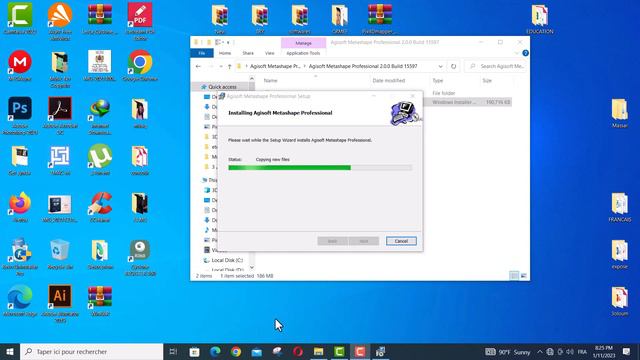Expand the address bar history dropdown
The image size is (640, 360).
pyautogui.click(x=440, y=66)
